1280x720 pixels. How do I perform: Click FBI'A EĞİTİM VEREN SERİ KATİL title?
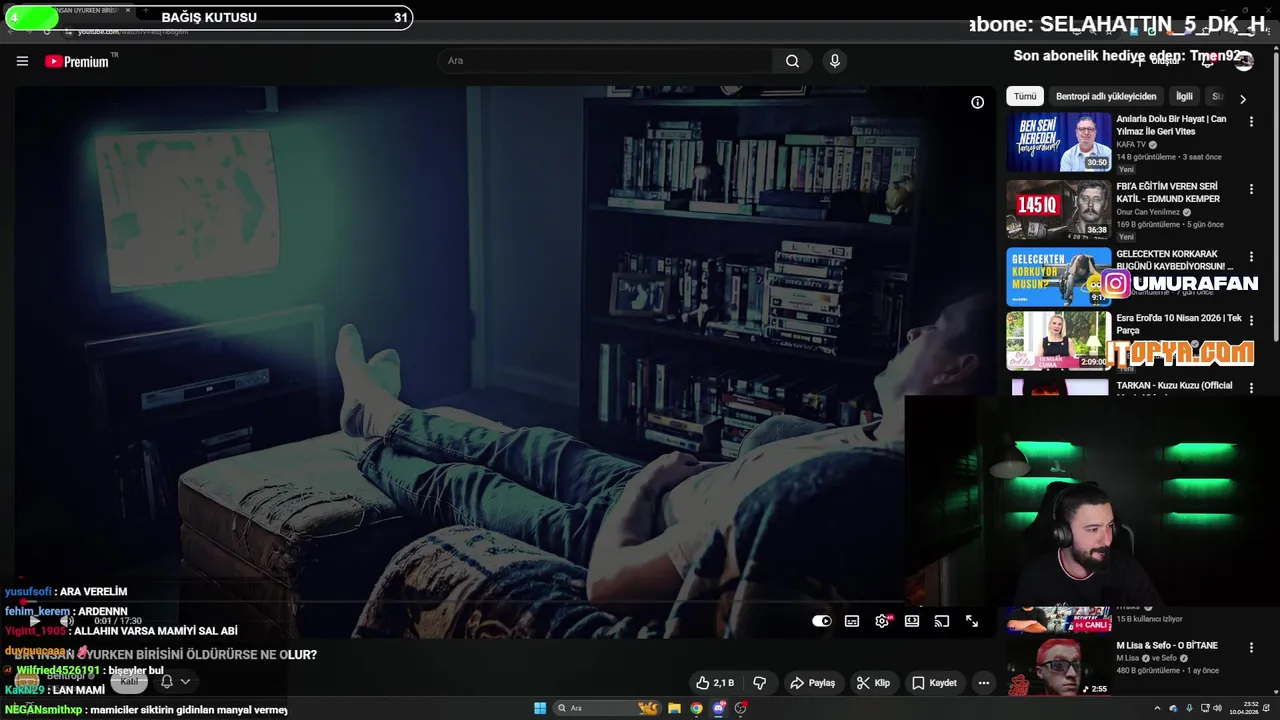(x=1168, y=193)
